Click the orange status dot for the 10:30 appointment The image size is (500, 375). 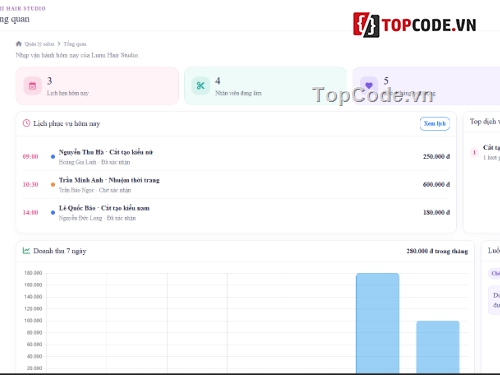click(x=53, y=184)
